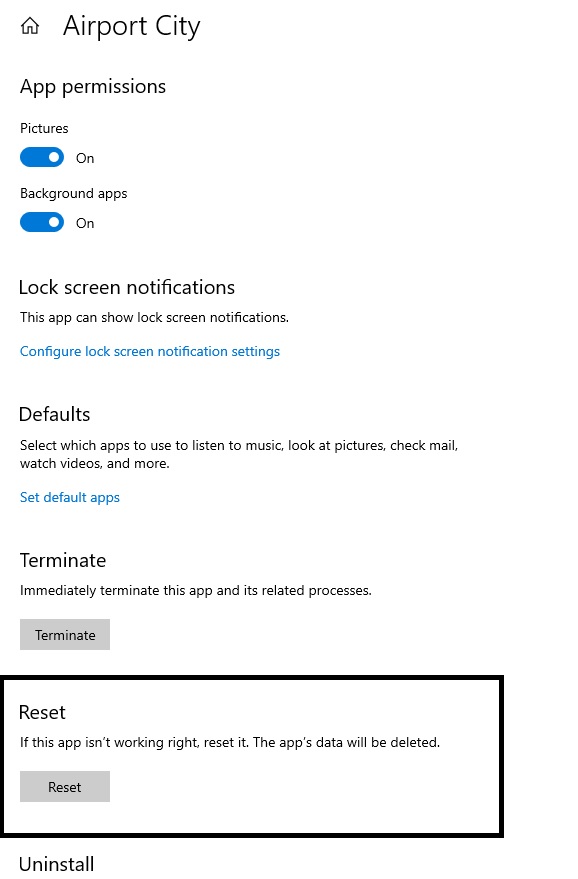Image resolution: width=578 pixels, height=879 pixels.
Task: Disable the Background apps toggle
Action: pos(42,223)
